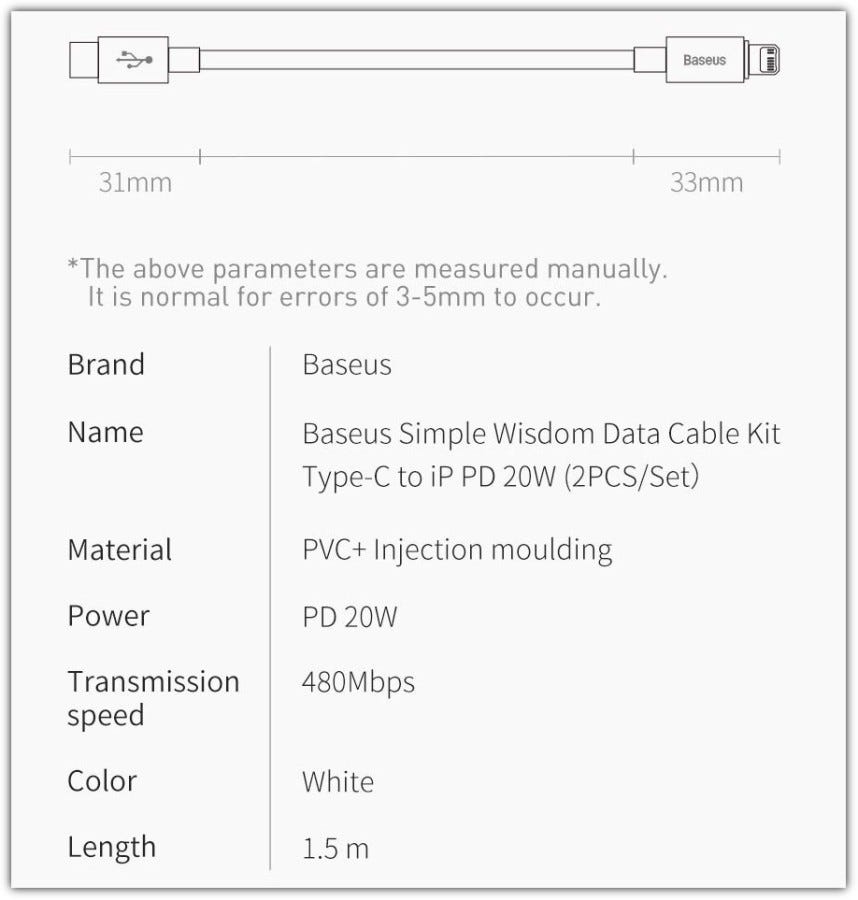Screen dimensions: 858x900
Task: Select the 33mm measurement label
Action: (706, 183)
